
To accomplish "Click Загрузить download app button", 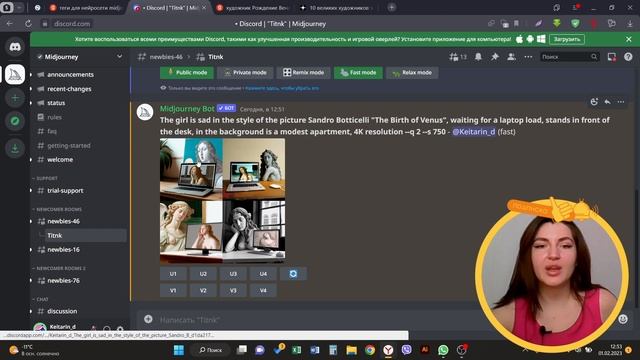I will (567, 39).
